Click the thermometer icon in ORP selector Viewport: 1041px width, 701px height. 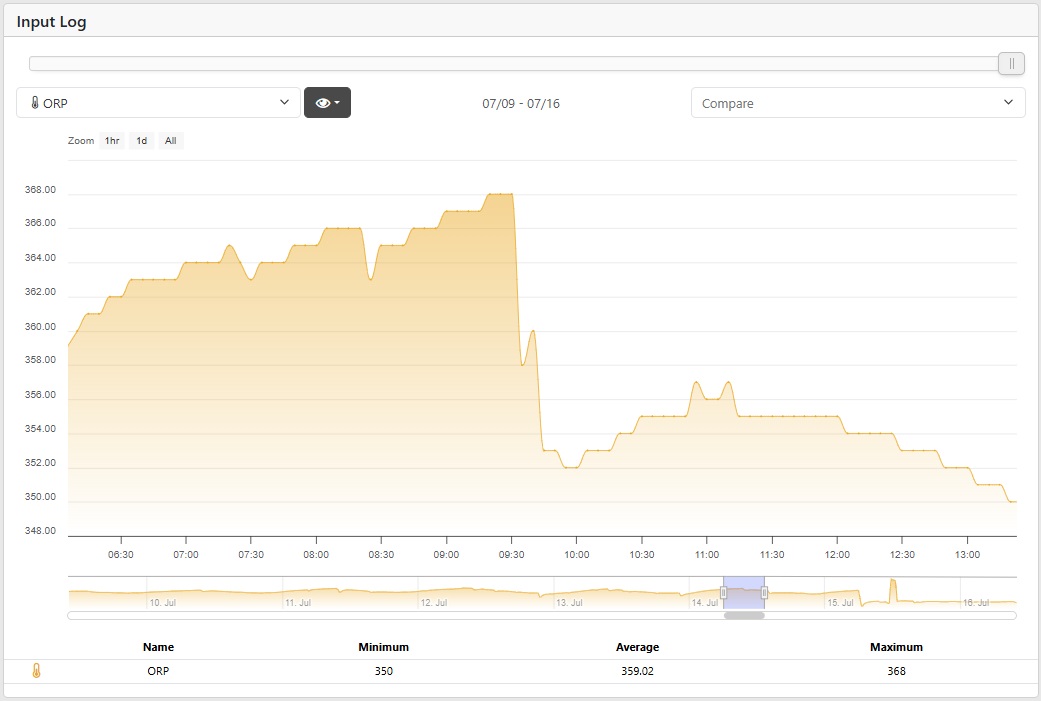click(35, 103)
